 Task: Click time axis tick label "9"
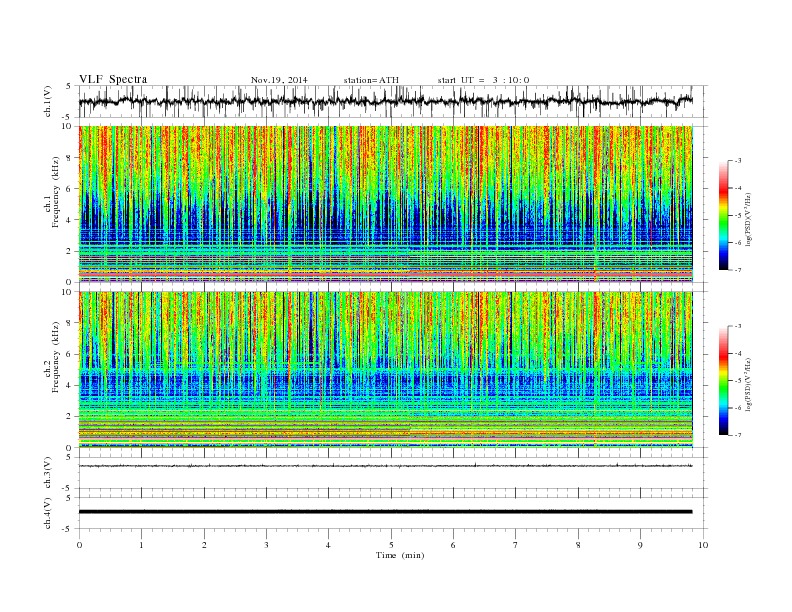point(640,545)
